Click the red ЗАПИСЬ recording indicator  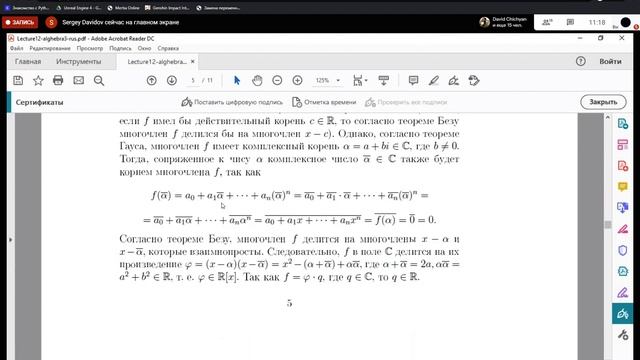point(20,22)
